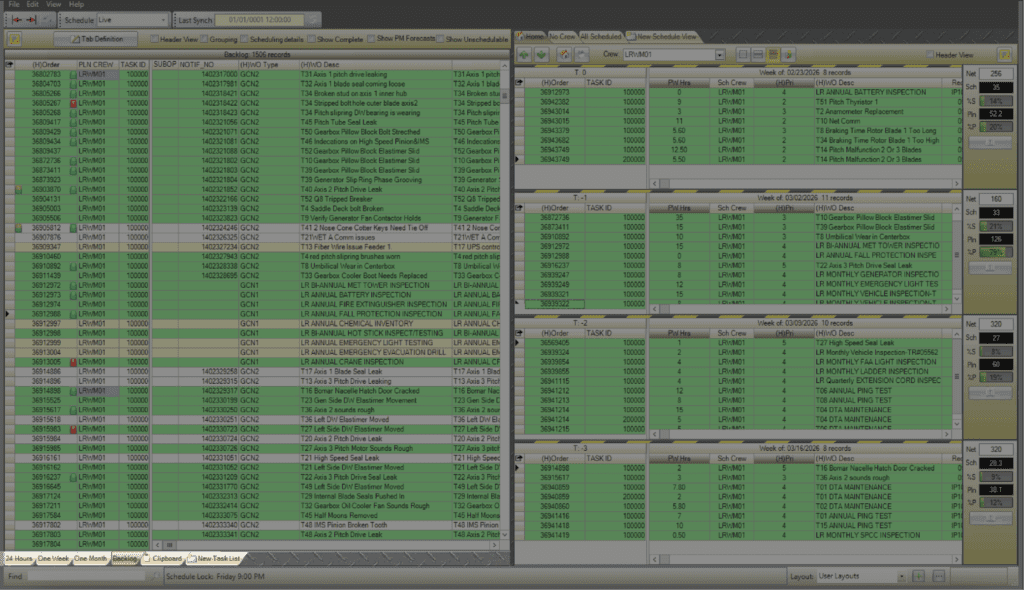Click the red left-arrow icon in top toolbar
Image resolution: width=1024 pixels, height=590 pixels.
(15, 20)
